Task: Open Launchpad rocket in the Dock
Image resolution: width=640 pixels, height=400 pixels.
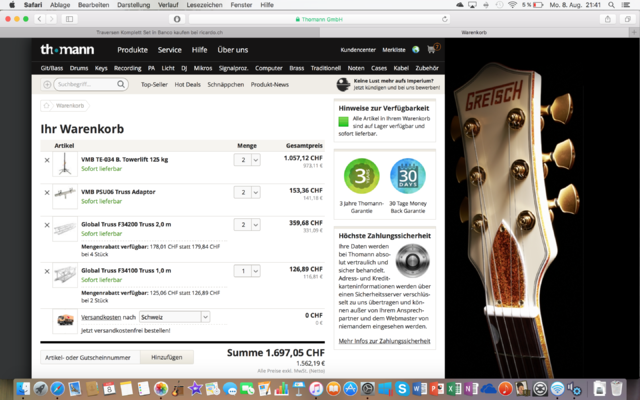Action: (x=40, y=389)
